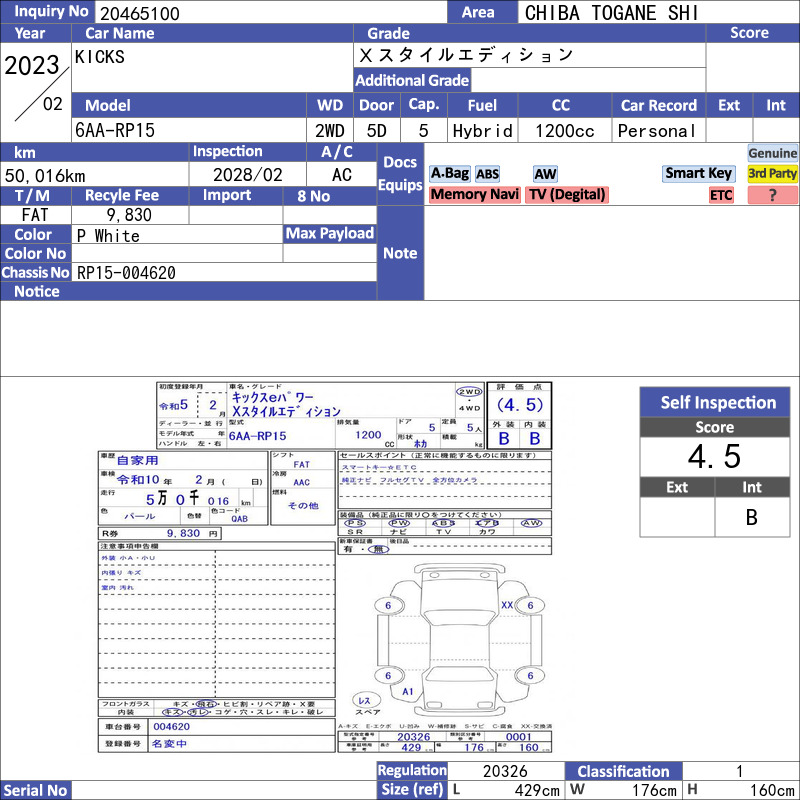Select the 5D door value
The image size is (800, 800).
(x=377, y=131)
